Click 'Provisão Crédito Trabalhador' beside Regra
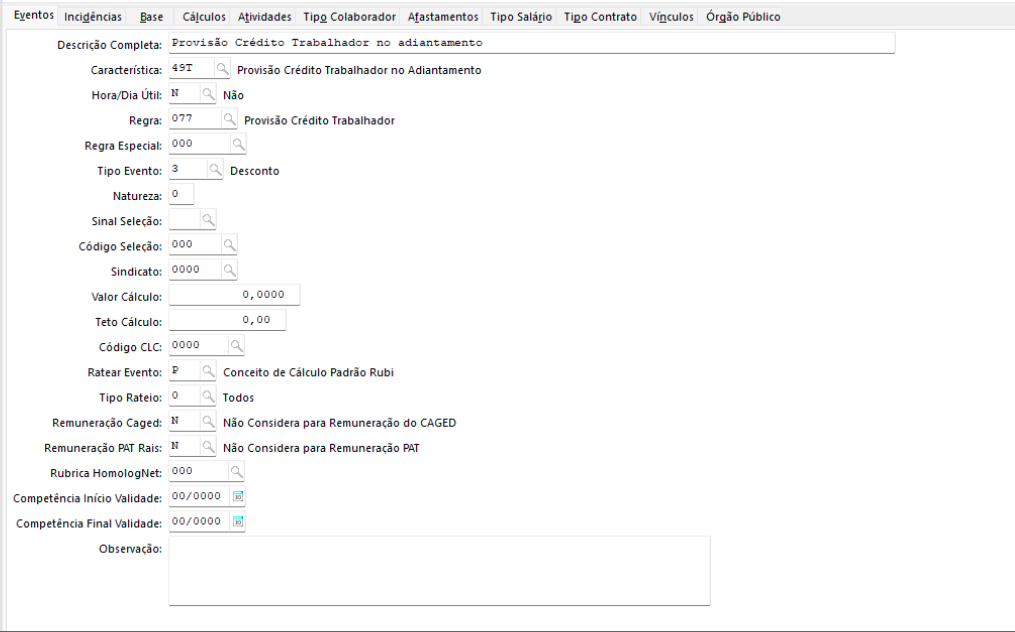The width and height of the screenshot is (1015, 632). point(319,120)
